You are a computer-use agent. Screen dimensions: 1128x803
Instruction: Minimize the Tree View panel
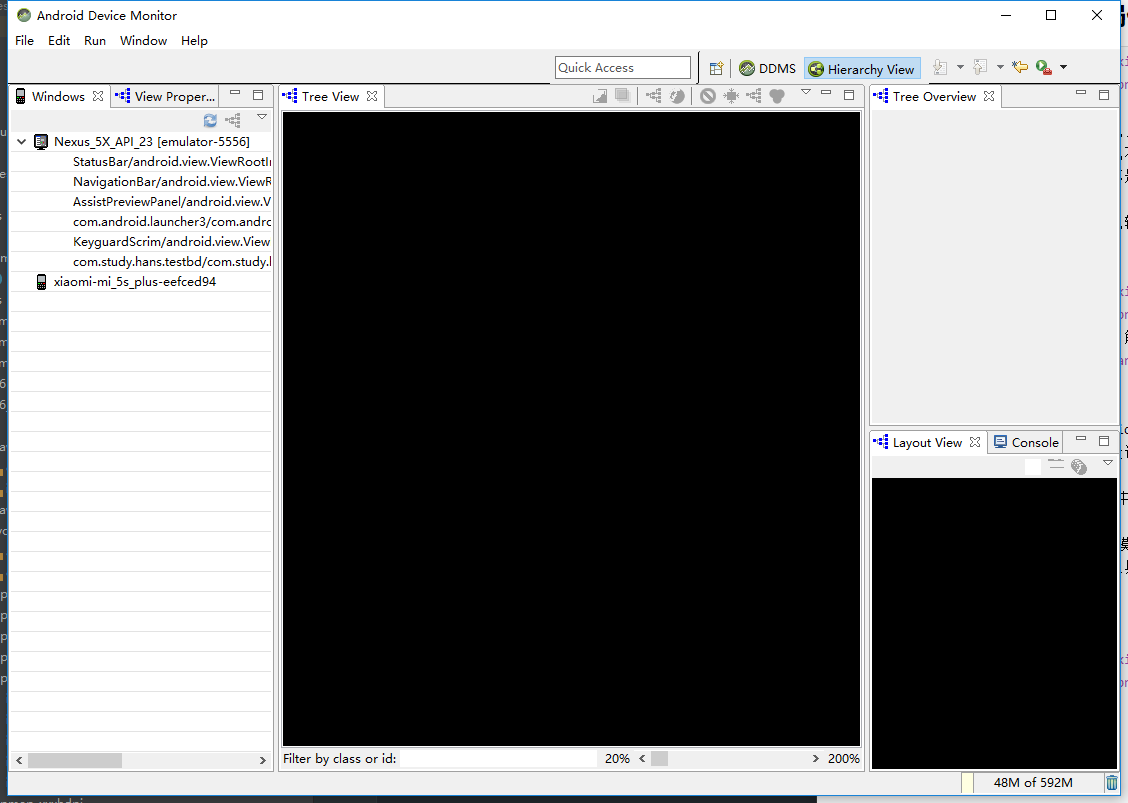(x=826, y=94)
